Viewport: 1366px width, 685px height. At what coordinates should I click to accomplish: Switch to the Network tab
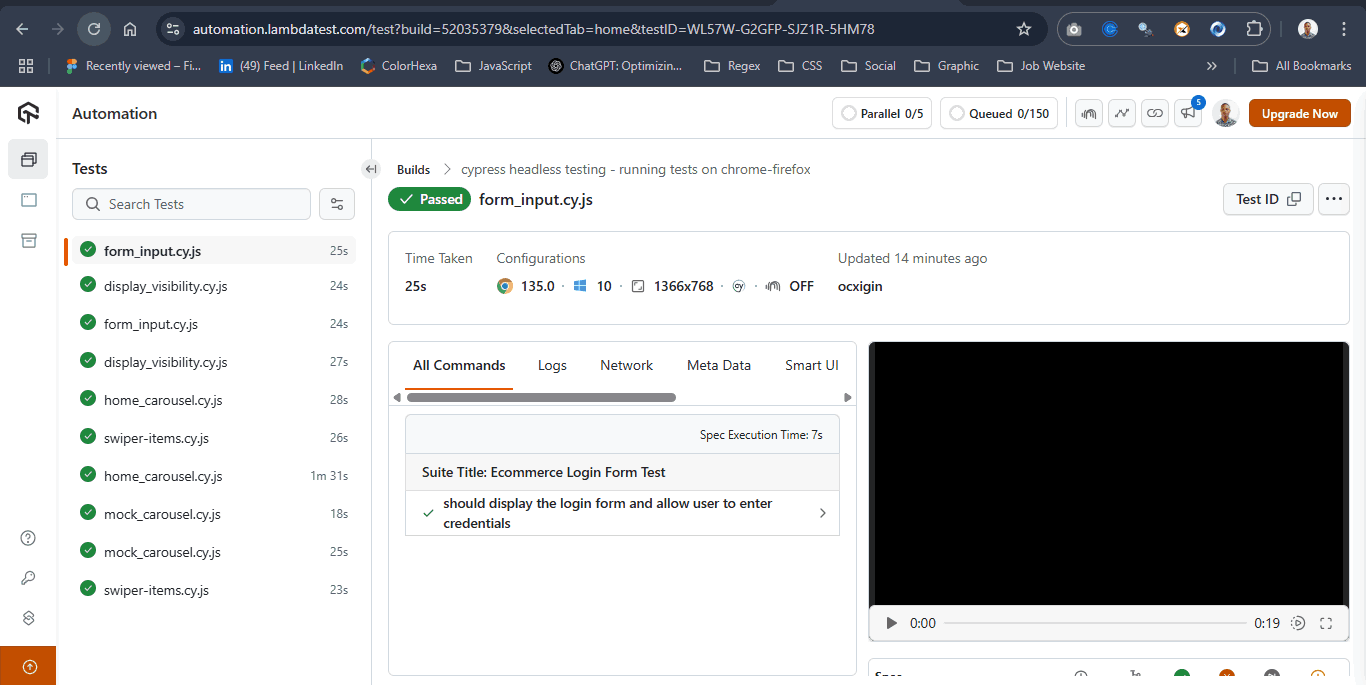click(x=626, y=365)
